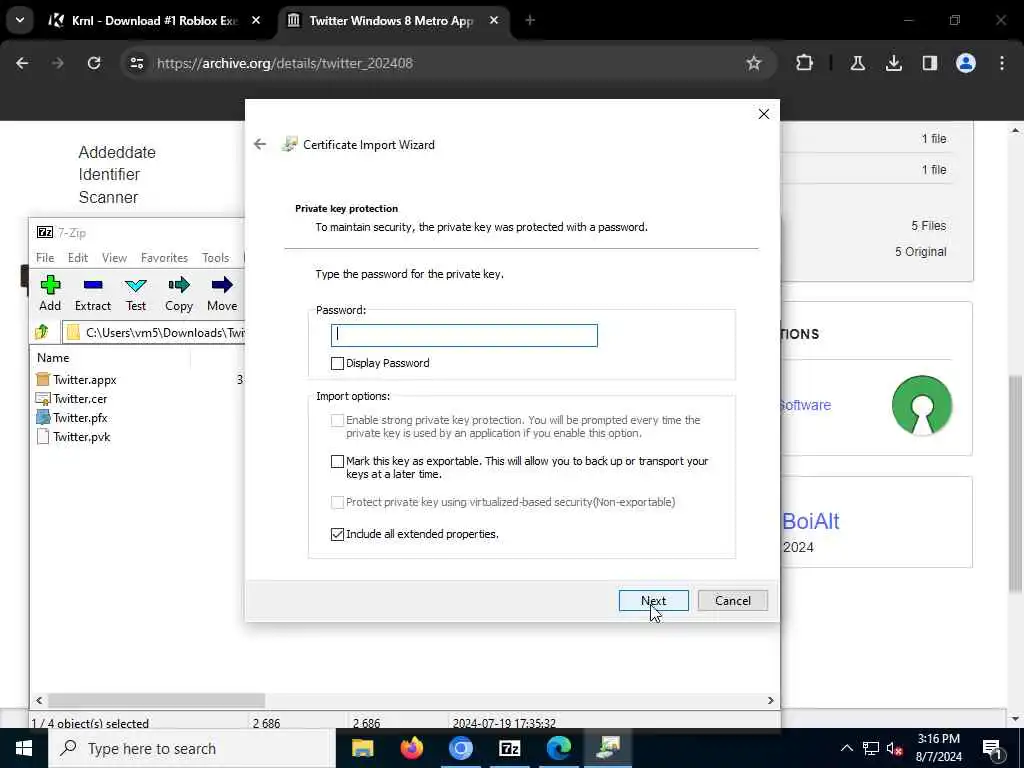Click the green open source collection thumbnail
1024x768 pixels.
(x=922, y=405)
